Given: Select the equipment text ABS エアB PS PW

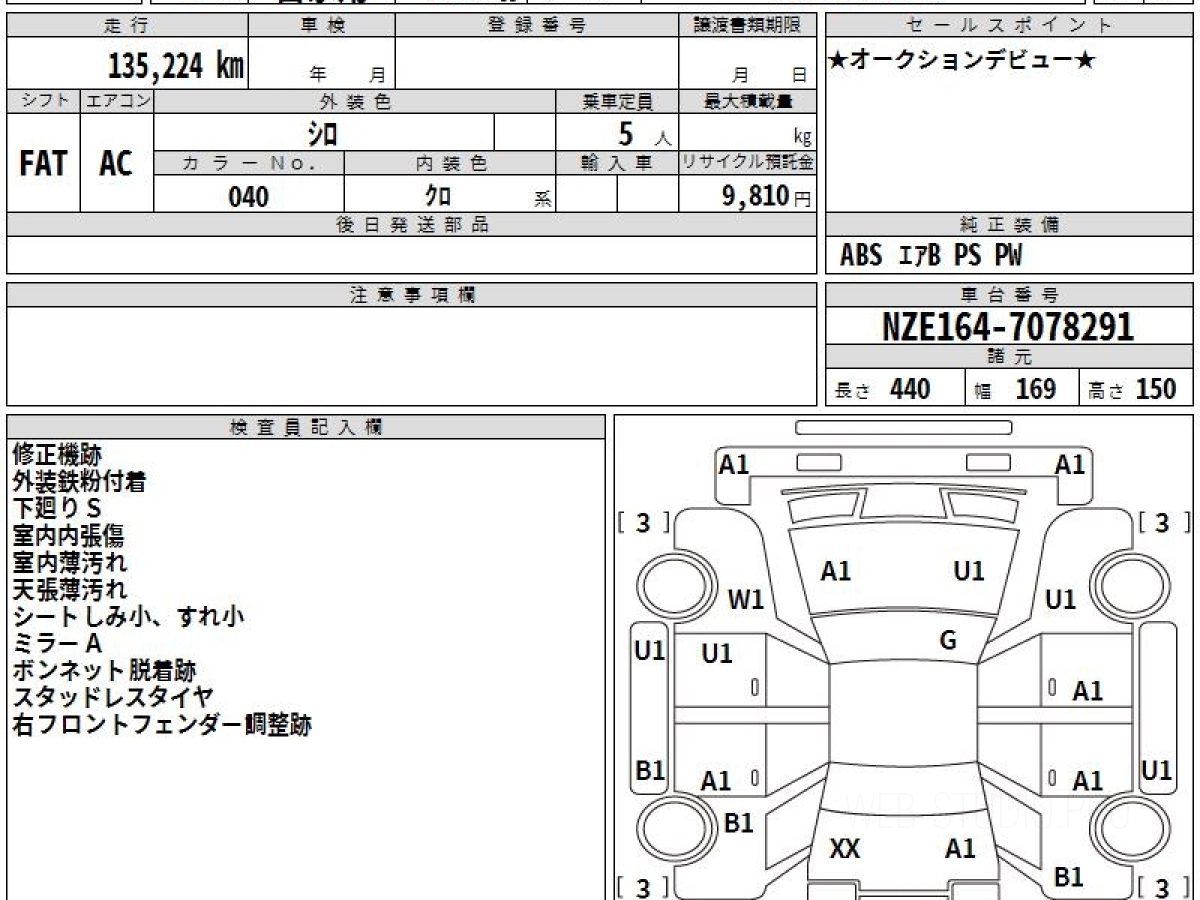Looking at the screenshot, I should 931,256.
